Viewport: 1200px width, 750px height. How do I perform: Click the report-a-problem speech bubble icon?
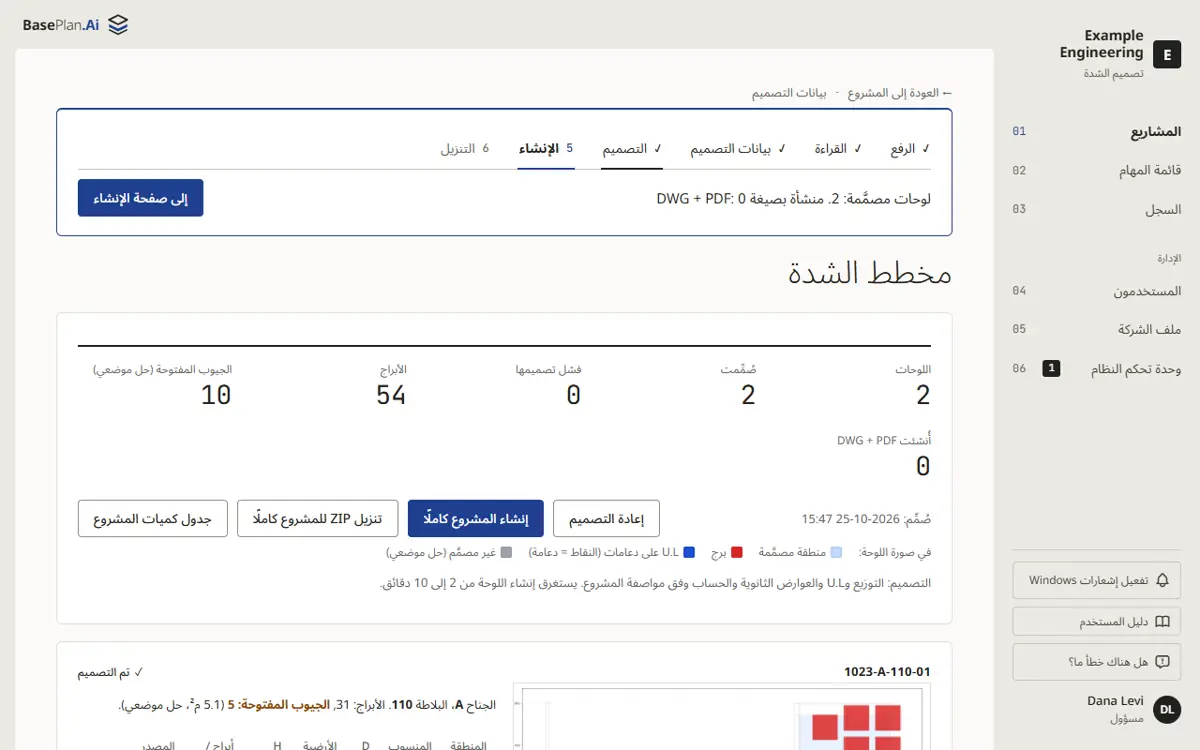tap(1162, 662)
